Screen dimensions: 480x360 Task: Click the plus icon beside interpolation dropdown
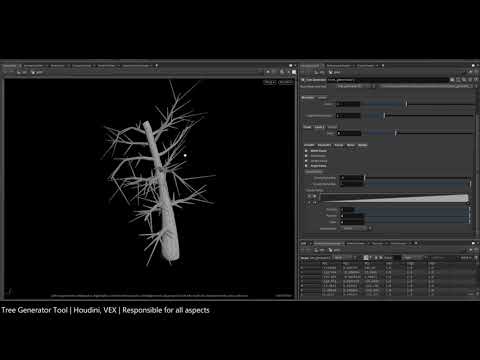370,228
